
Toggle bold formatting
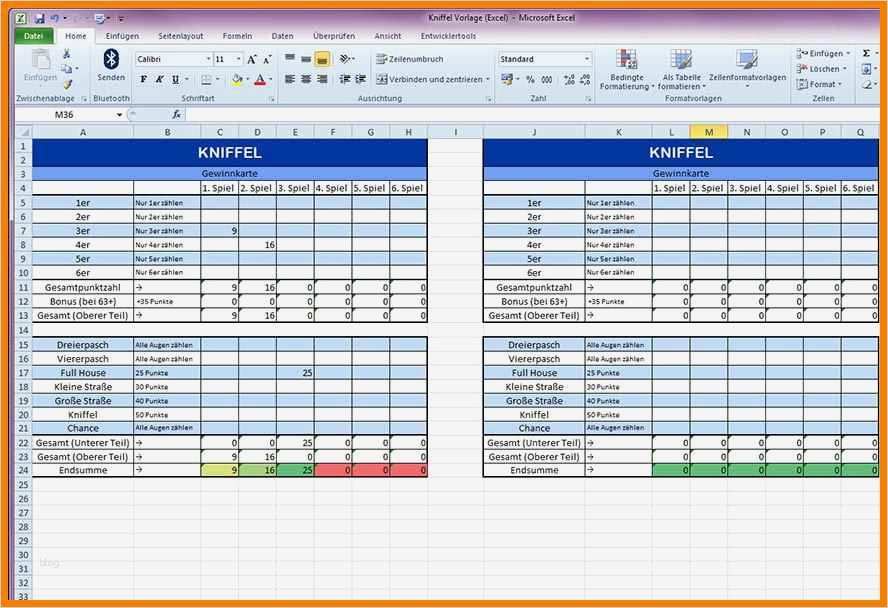click(144, 78)
